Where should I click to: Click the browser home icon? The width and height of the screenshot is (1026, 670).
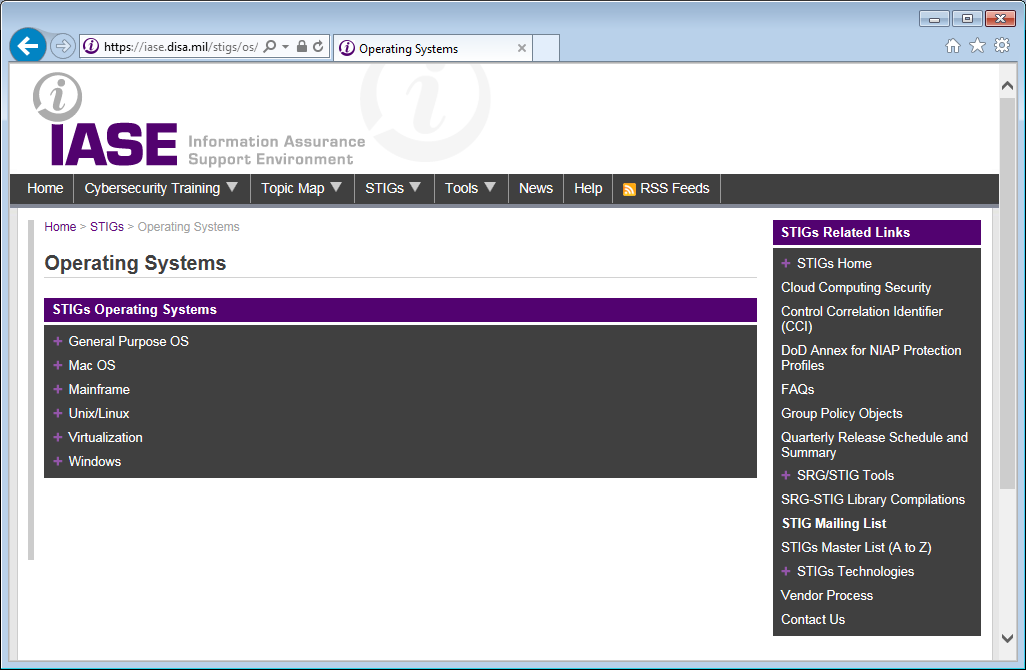tap(953, 45)
